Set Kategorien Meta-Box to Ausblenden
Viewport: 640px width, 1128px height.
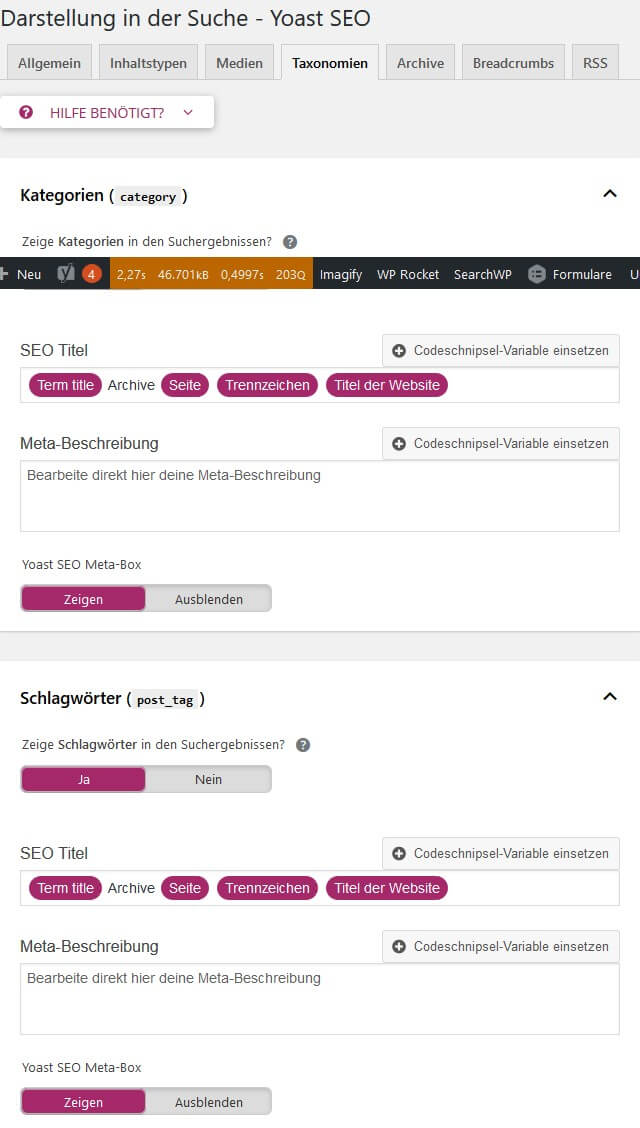tap(209, 599)
